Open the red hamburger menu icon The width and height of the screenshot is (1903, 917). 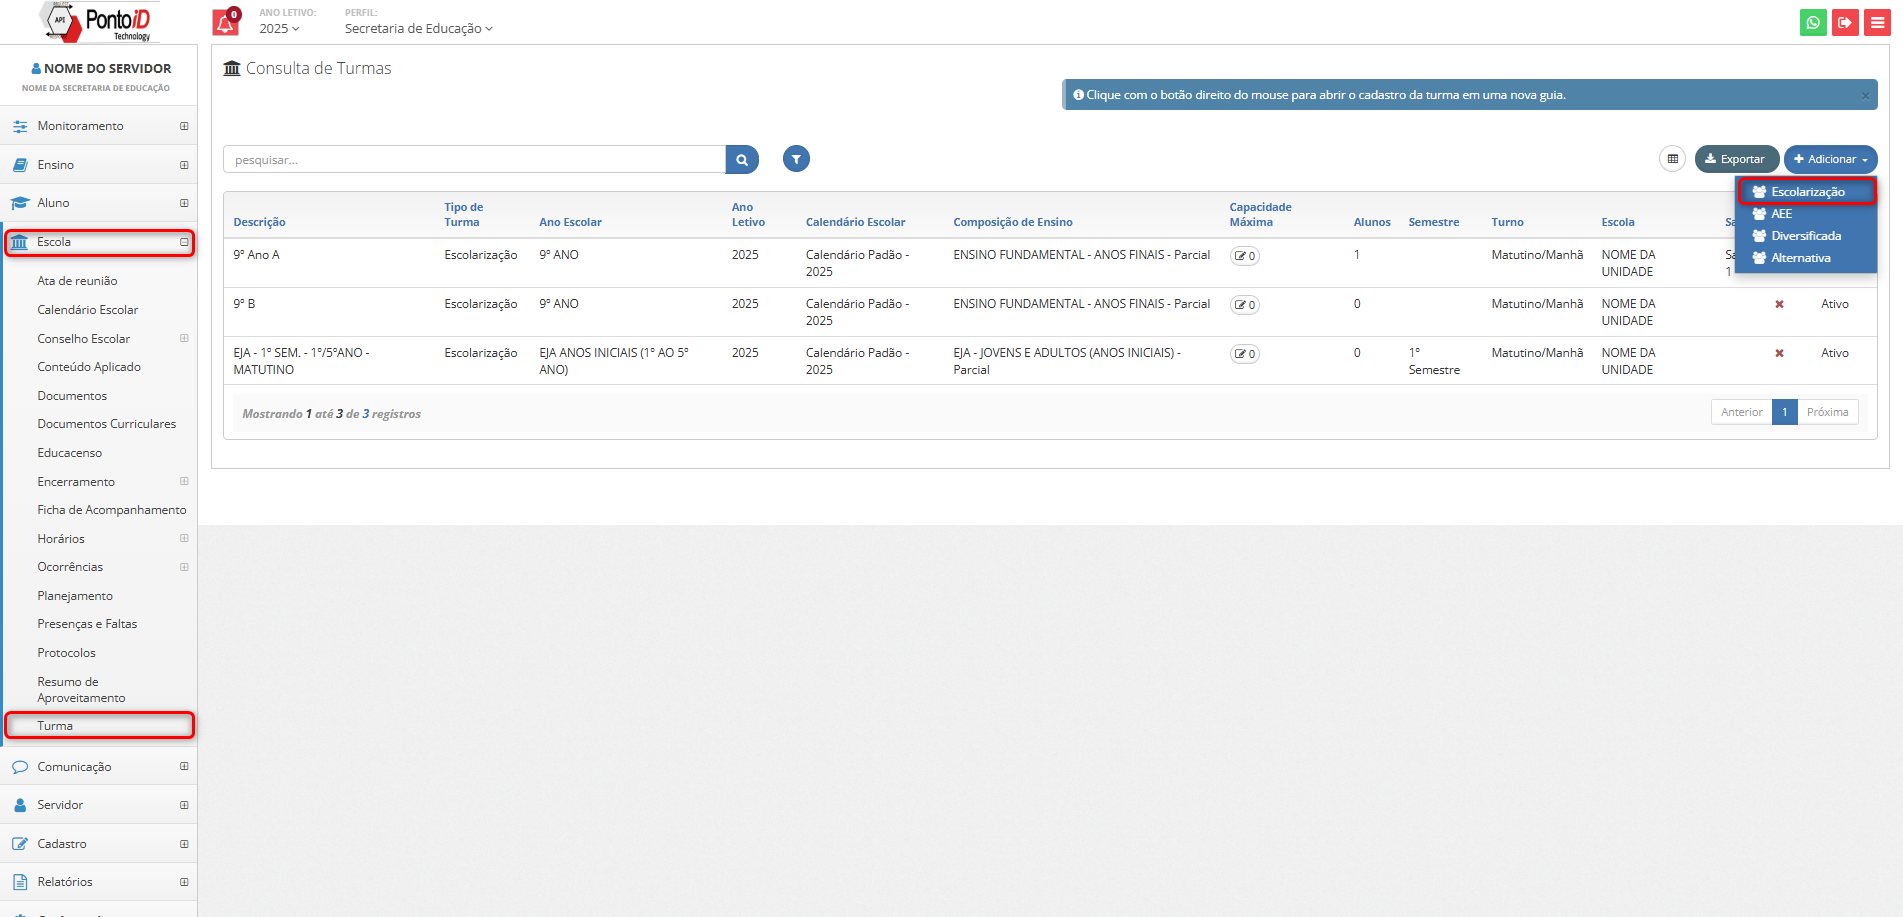pyautogui.click(x=1877, y=22)
